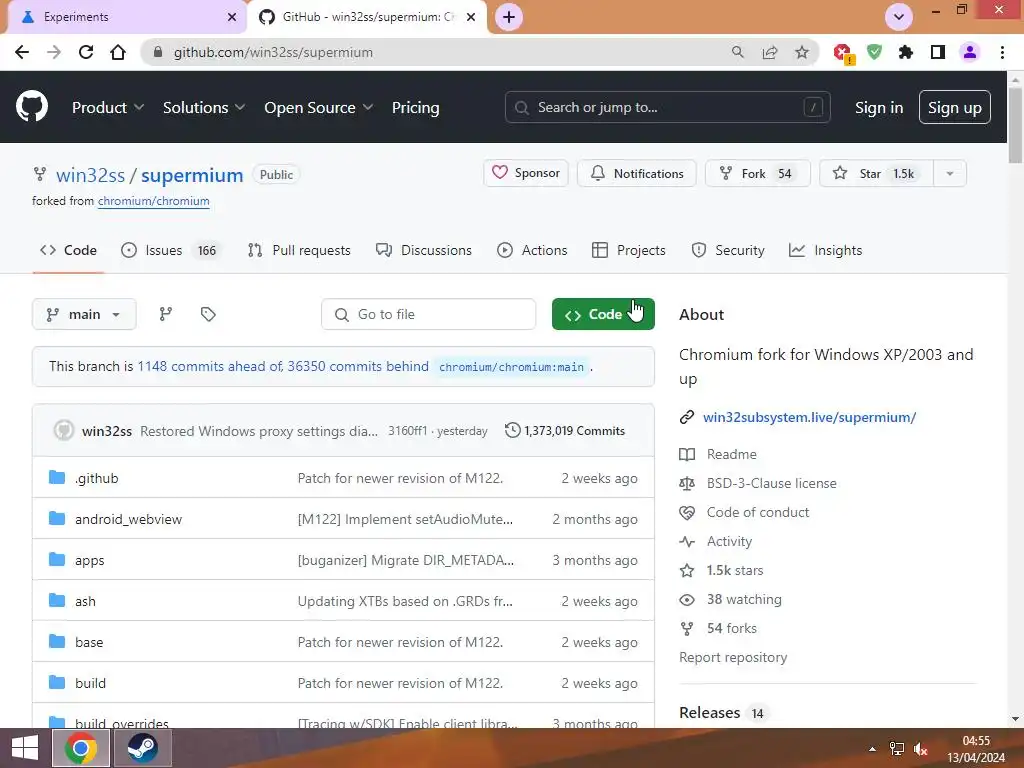
Task: Show hidden system tray icons
Action: (x=872, y=749)
